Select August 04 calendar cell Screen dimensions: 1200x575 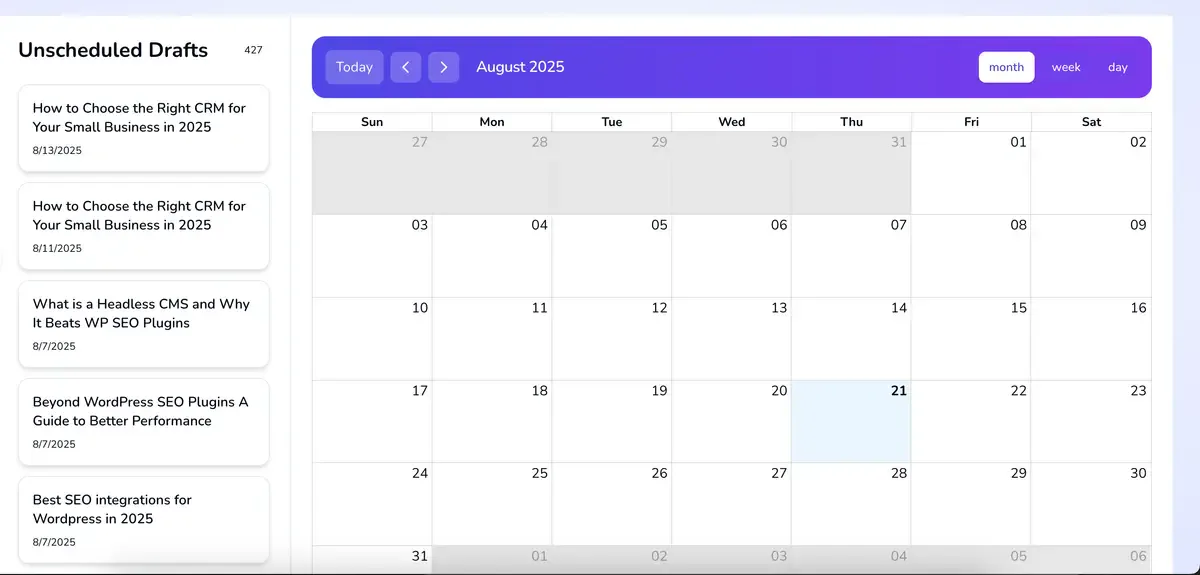coord(492,256)
